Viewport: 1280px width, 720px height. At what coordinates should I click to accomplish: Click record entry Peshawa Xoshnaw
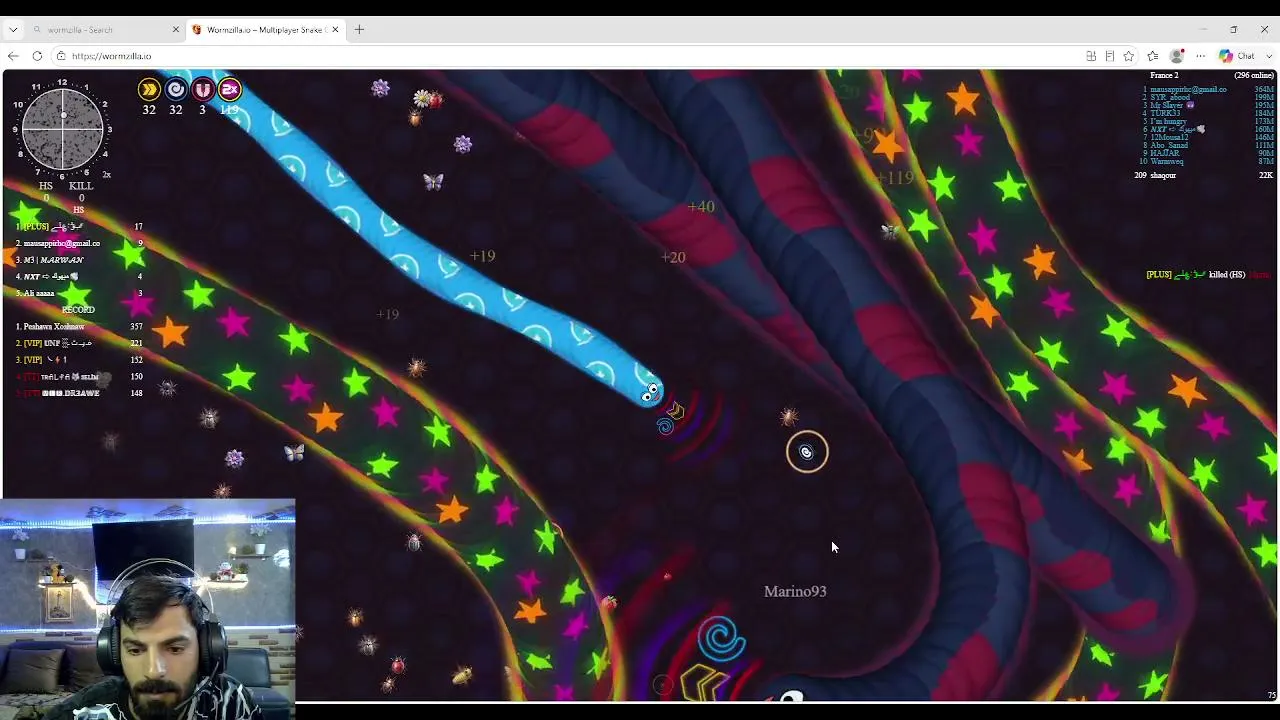54,327
